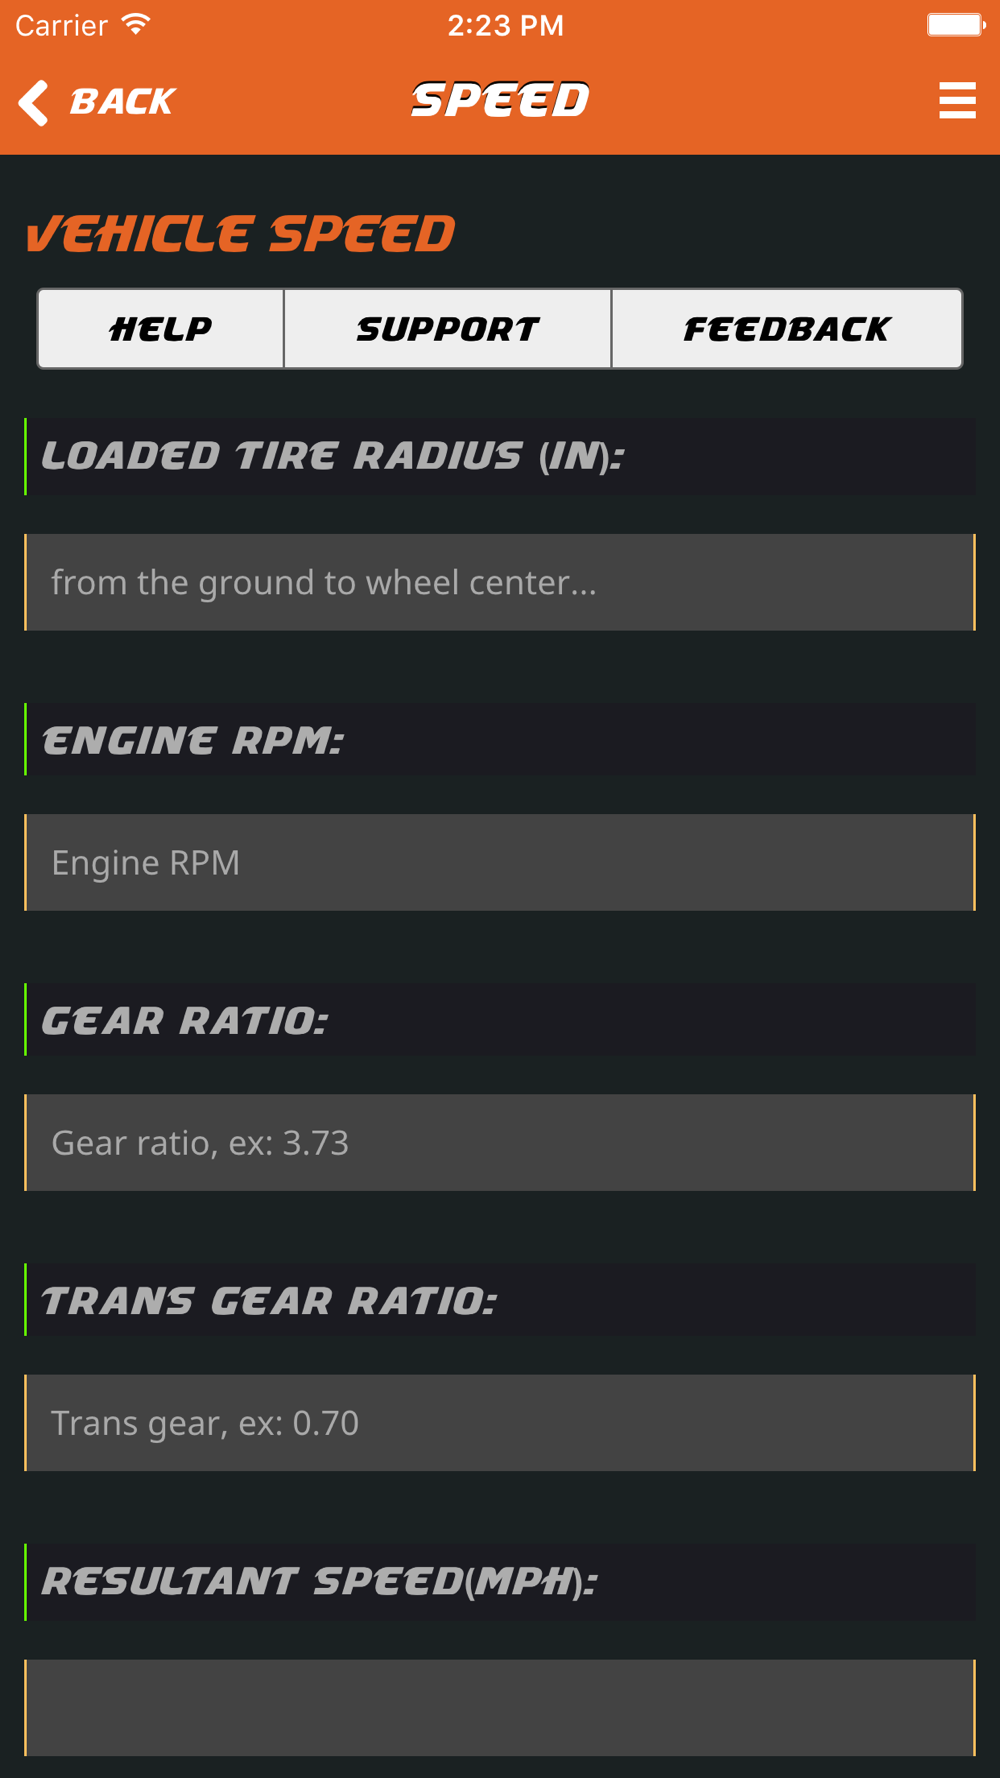Tap the battery indicator icon
The height and width of the screenshot is (1778, 1000).
[956, 24]
